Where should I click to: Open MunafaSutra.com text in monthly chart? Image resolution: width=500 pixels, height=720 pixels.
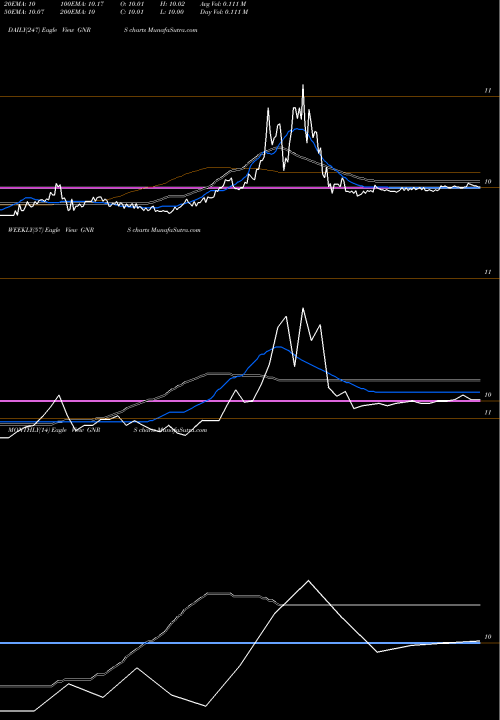[182, 430]
